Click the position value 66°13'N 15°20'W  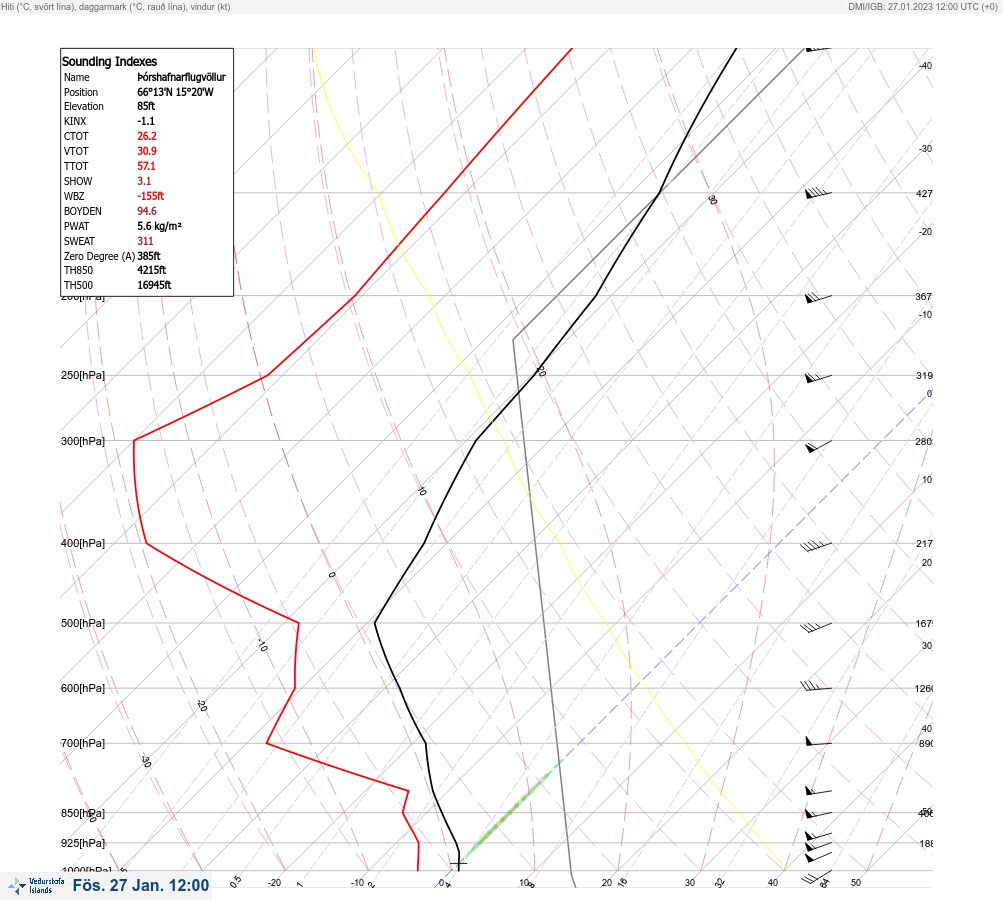[175, 92]
